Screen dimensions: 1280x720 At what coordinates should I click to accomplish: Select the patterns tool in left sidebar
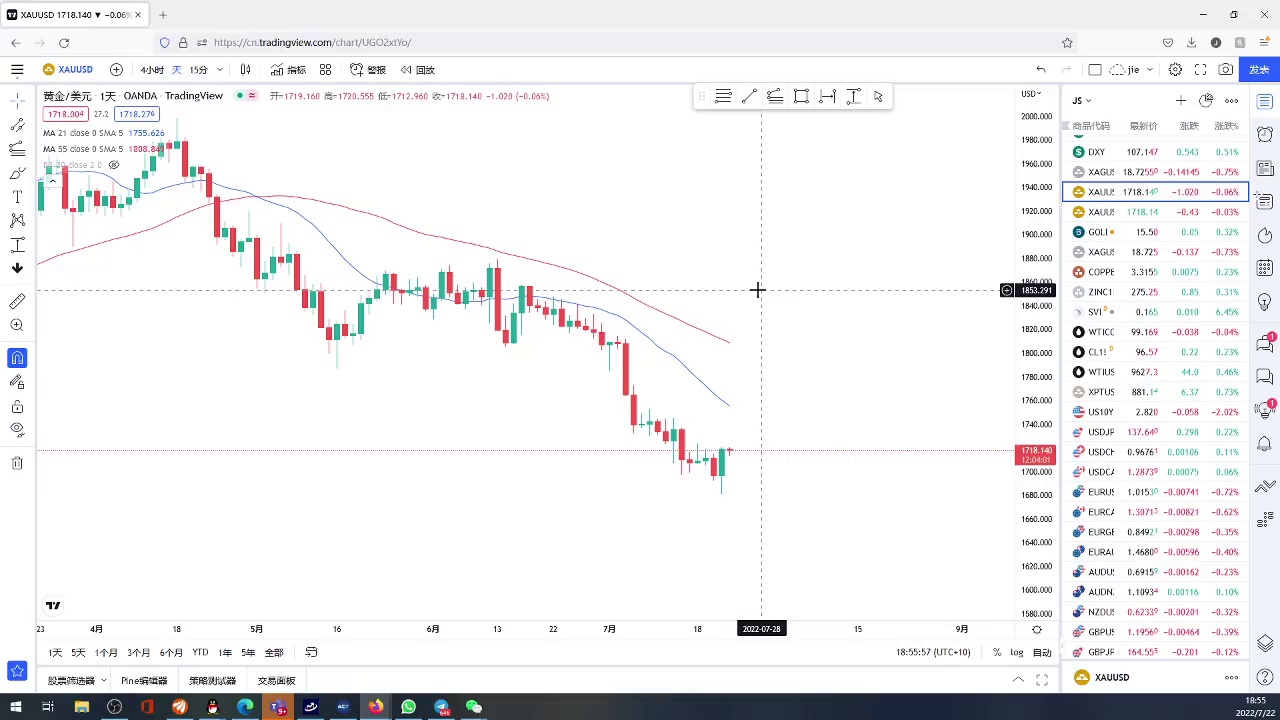[x=17, y=221]
